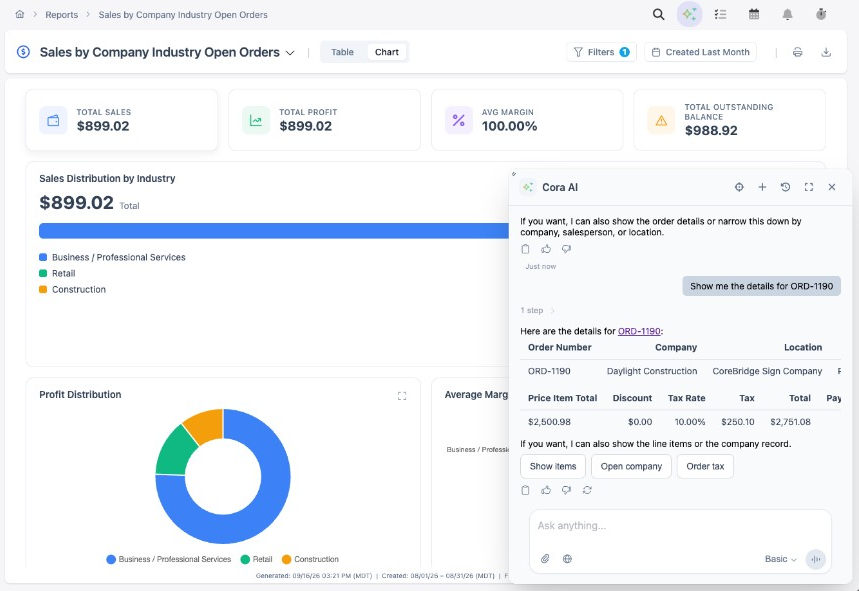This screenshot has width=859, height=591.
Task: Open the report title dropdown chevron
Action: 290,53
